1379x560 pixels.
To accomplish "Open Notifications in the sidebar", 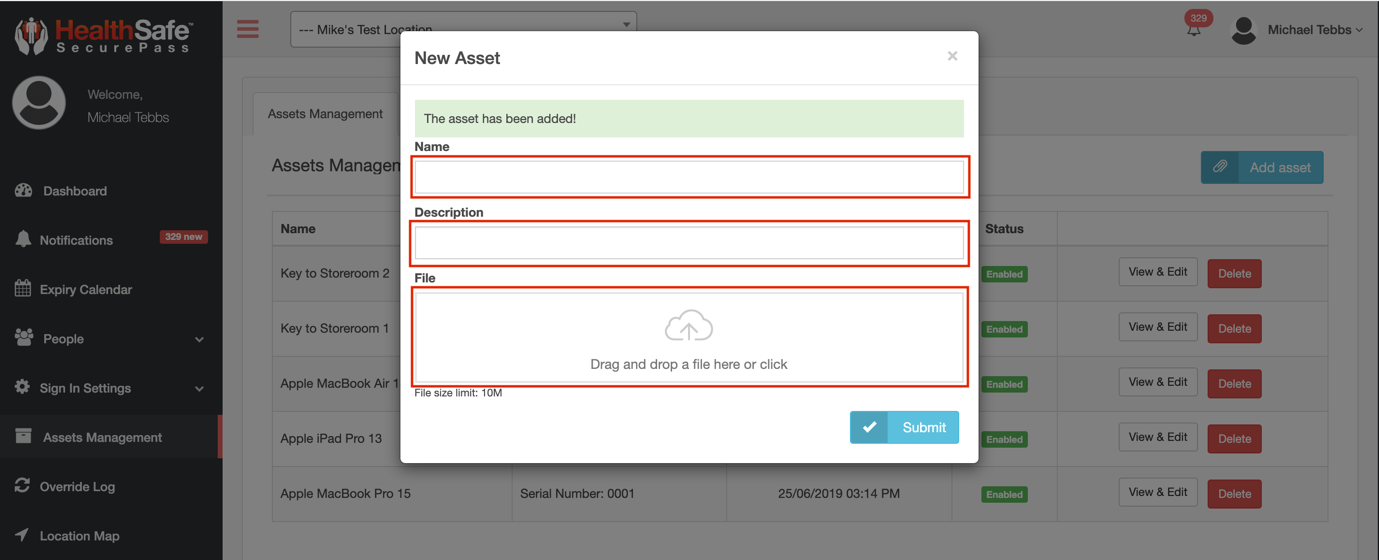I will pyautogui.click(x=76, y=240).
